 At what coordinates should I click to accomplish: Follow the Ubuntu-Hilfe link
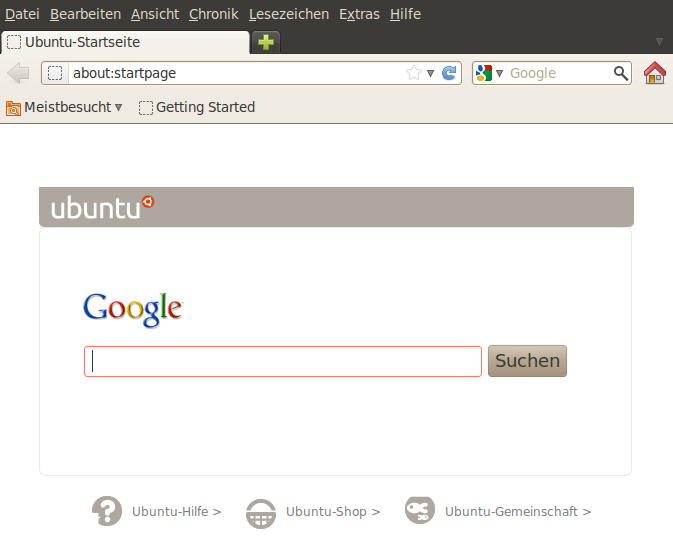(x=176, y=512)
